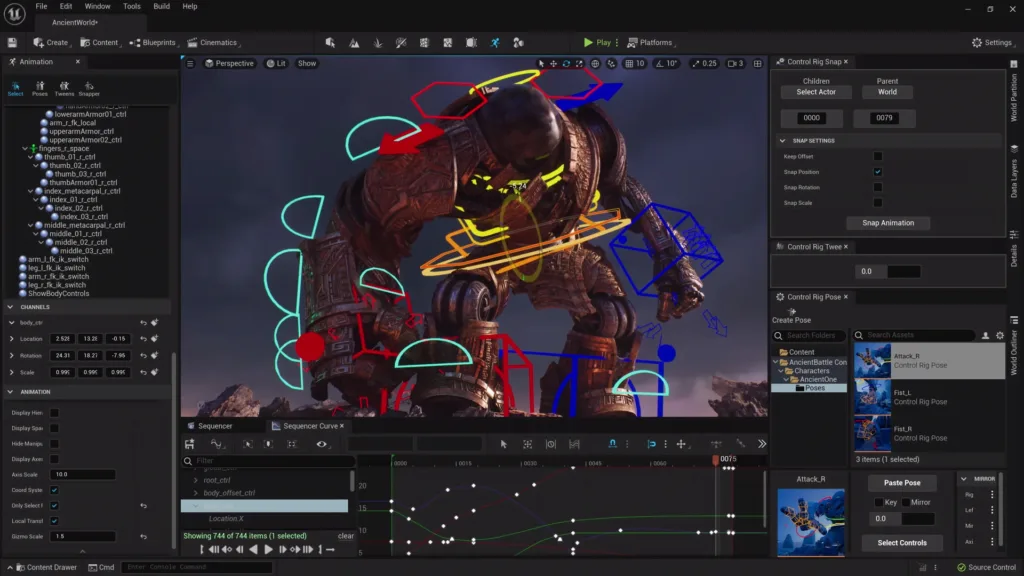1024x576 pixels.
Task: Expand the Rotation channel row
Action: 11,355
